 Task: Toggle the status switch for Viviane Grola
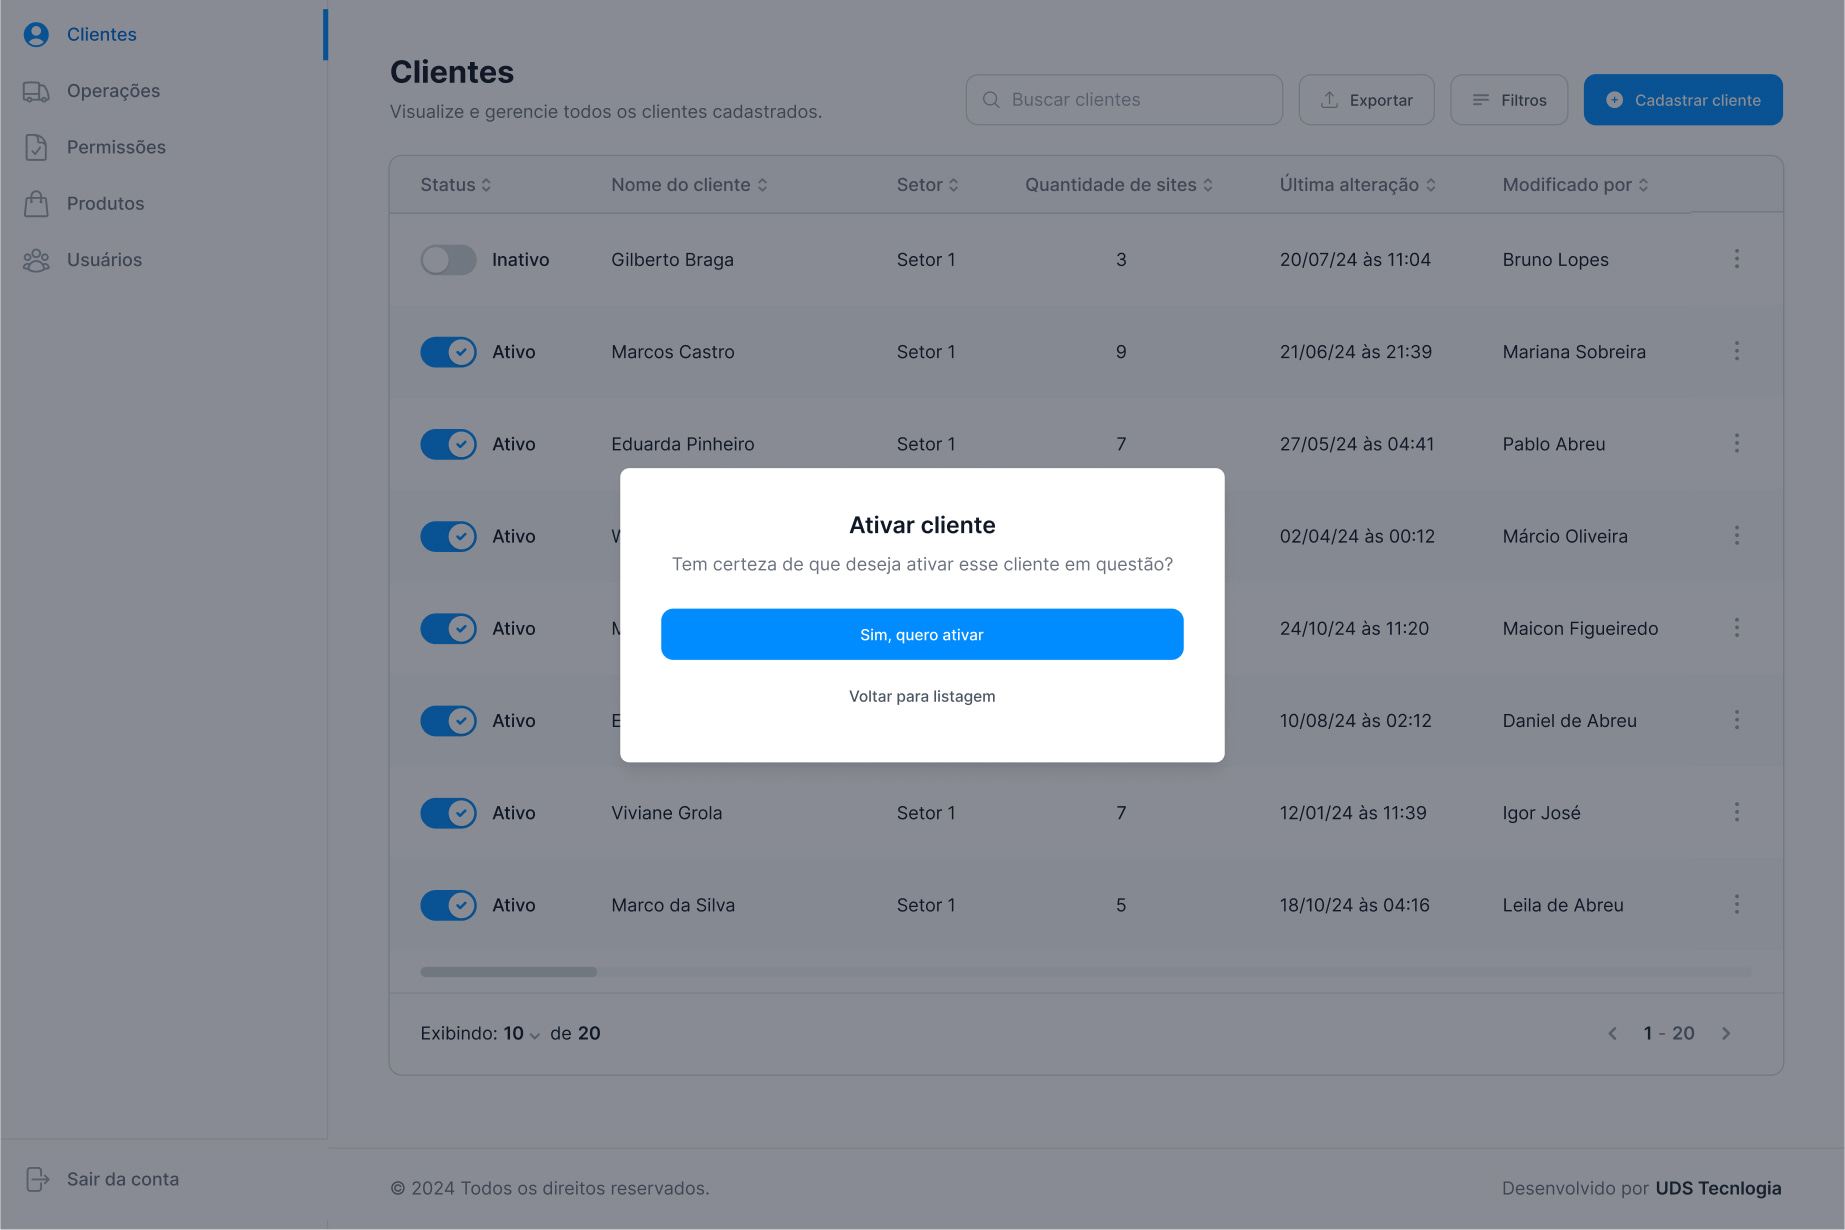(448, 813)
